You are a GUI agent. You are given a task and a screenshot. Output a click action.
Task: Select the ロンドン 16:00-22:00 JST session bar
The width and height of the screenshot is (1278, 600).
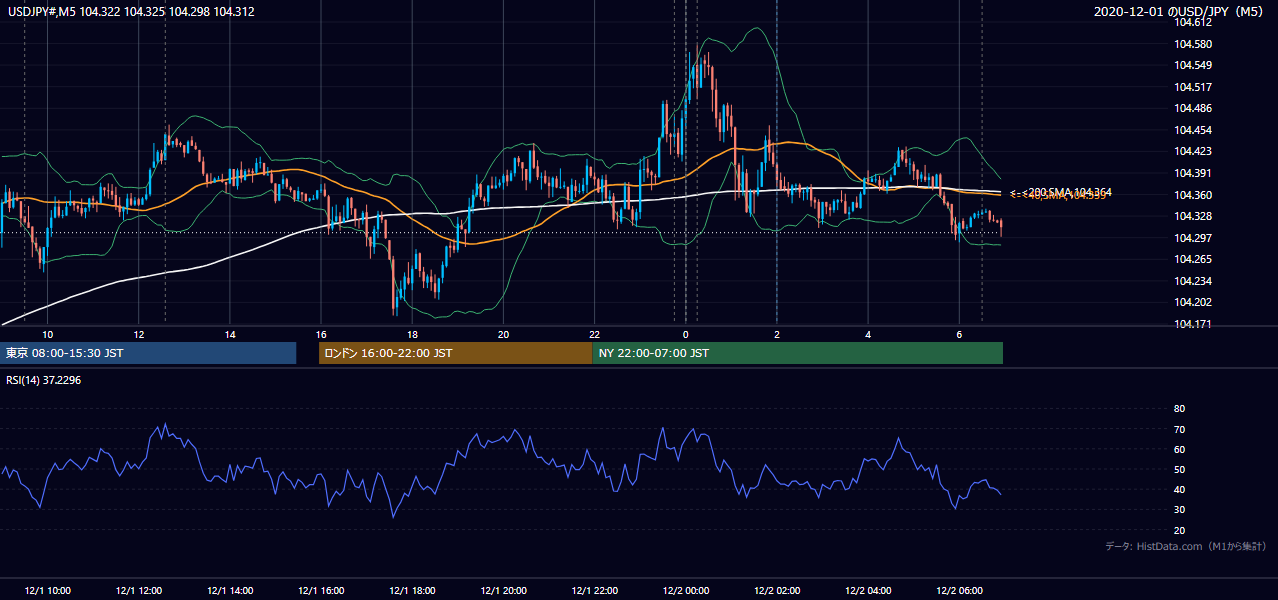[x=455, y=353]
